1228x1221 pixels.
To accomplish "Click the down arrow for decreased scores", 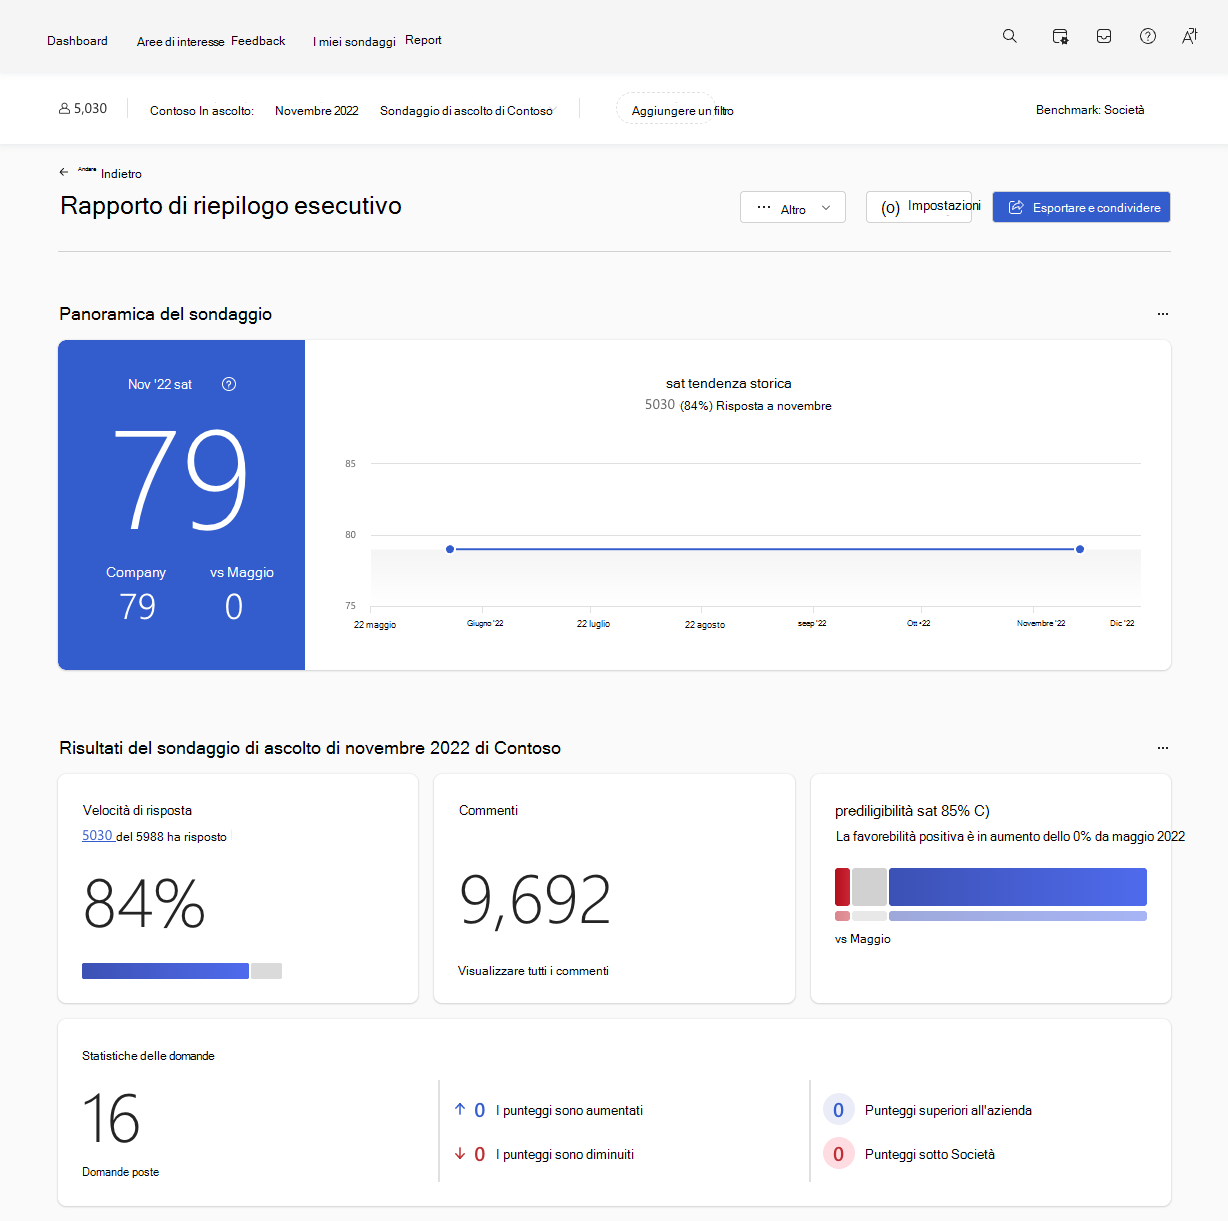I will 460,1153.
